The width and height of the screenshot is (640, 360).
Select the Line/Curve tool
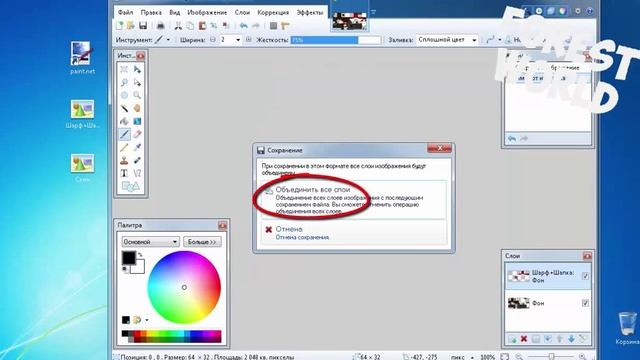[x=137, y=173]
